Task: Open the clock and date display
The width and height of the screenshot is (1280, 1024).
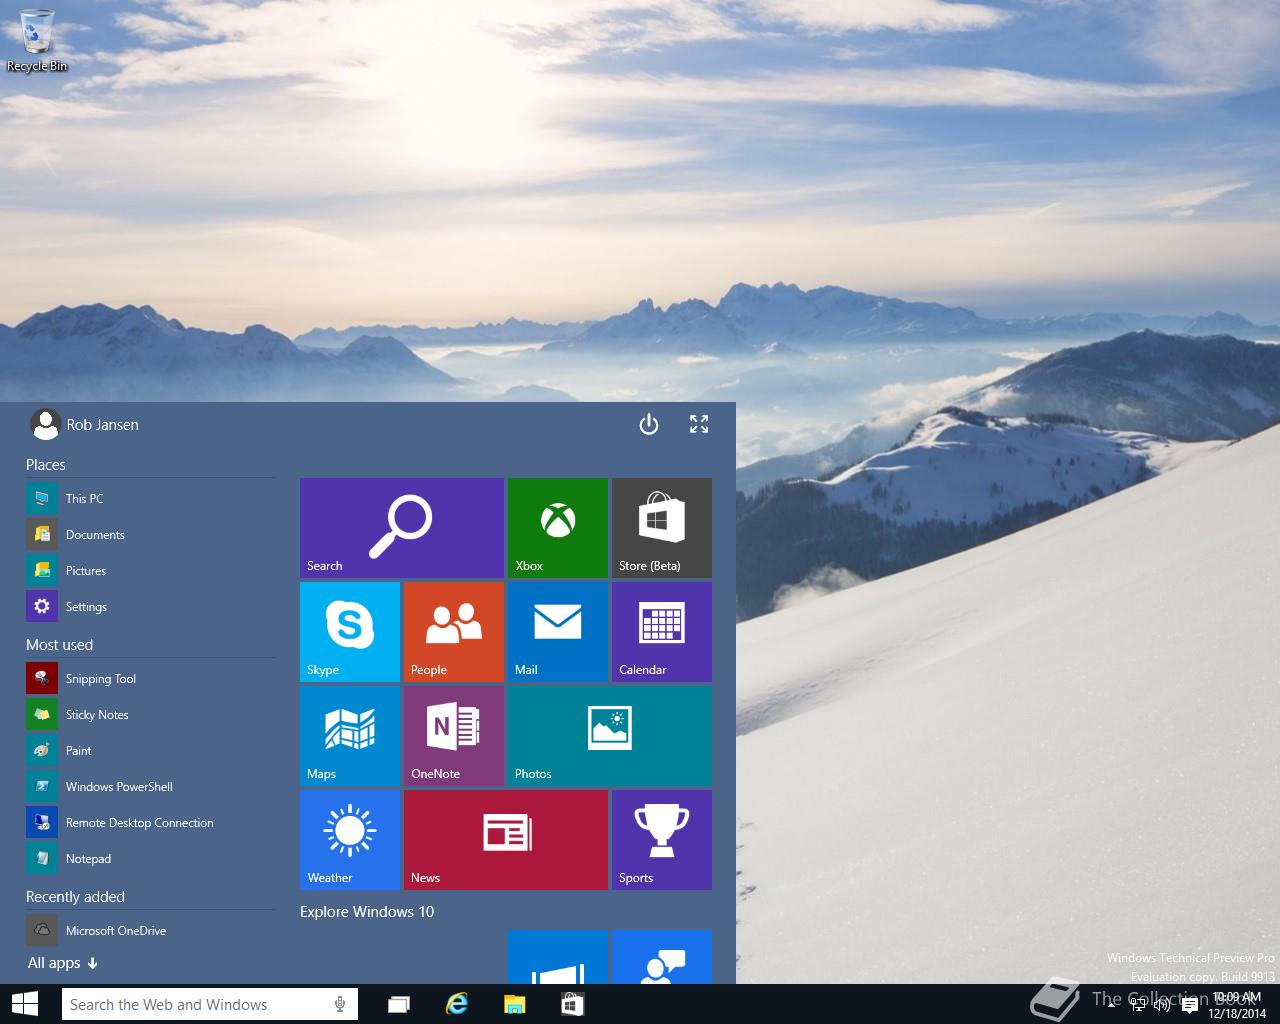Action: click(1237, 1005)
